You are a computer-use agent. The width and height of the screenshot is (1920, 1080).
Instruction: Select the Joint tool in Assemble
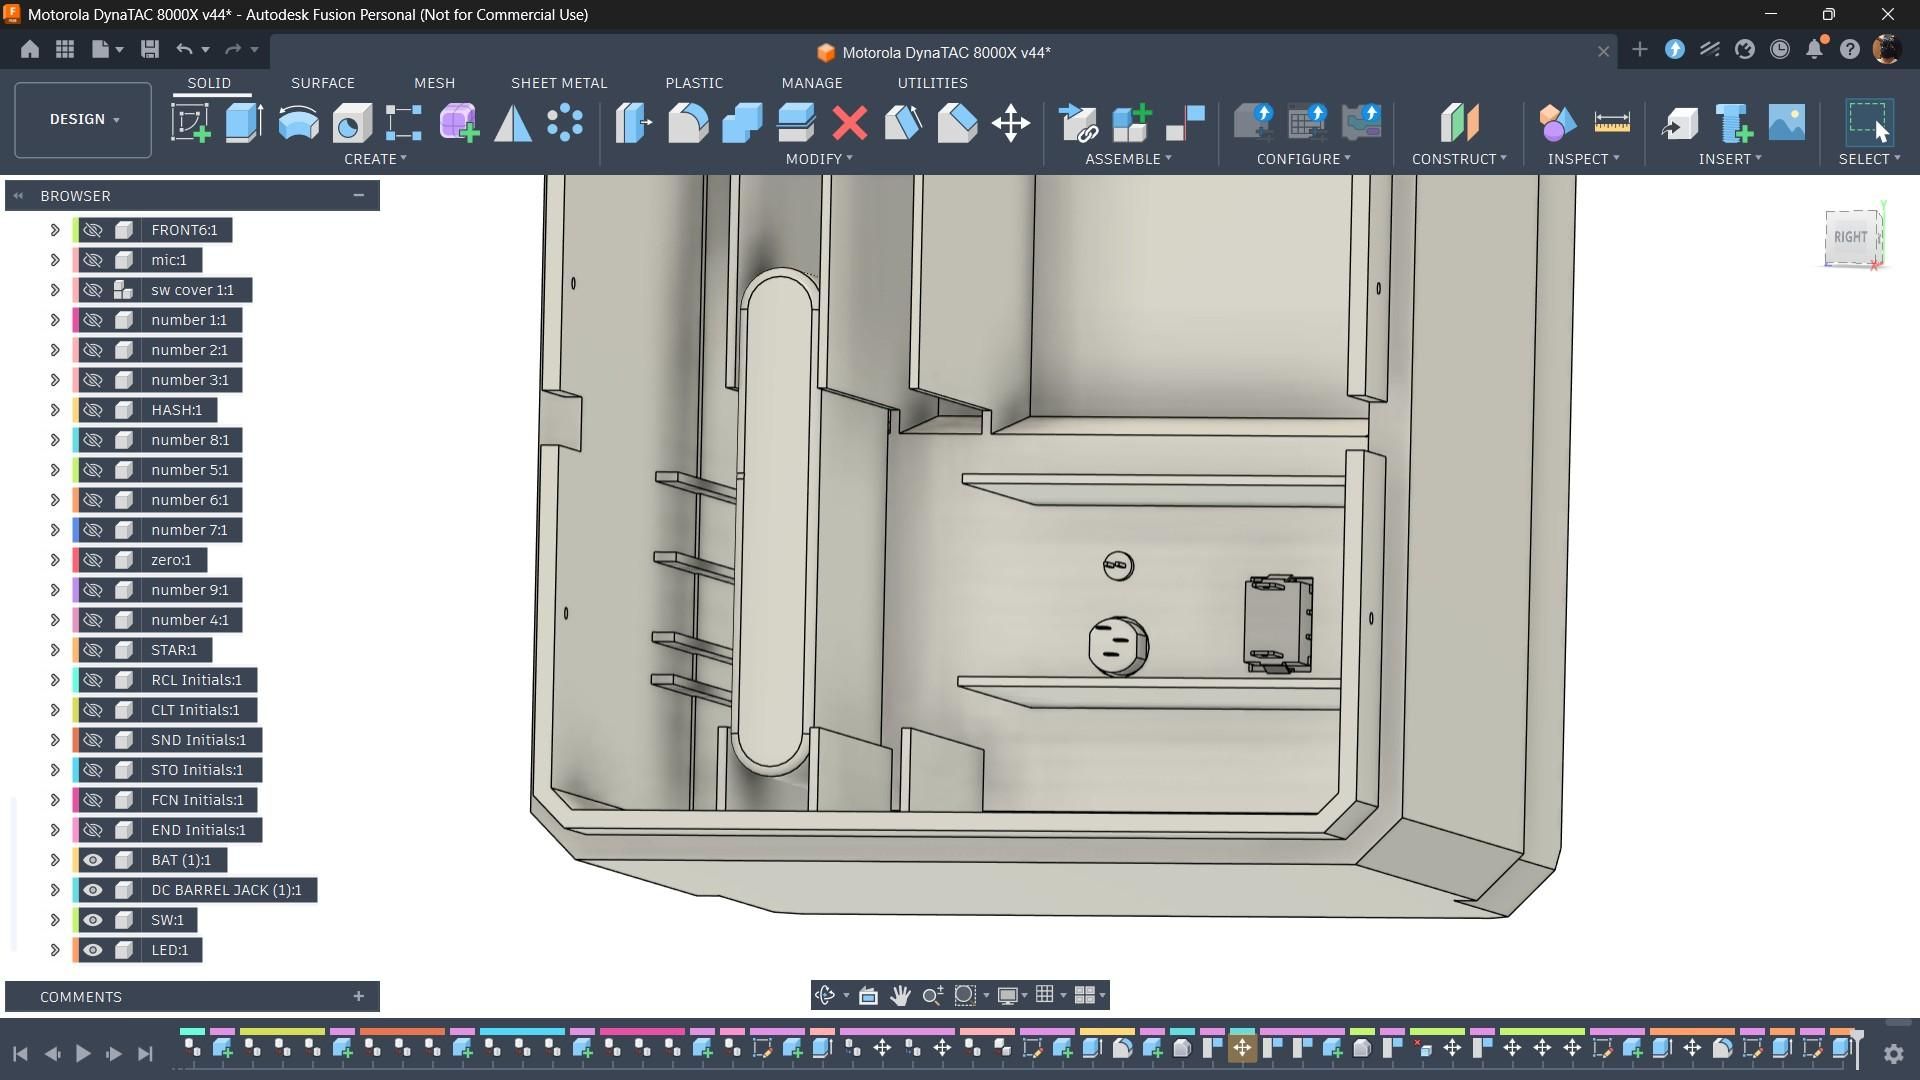pos(1186,123)
